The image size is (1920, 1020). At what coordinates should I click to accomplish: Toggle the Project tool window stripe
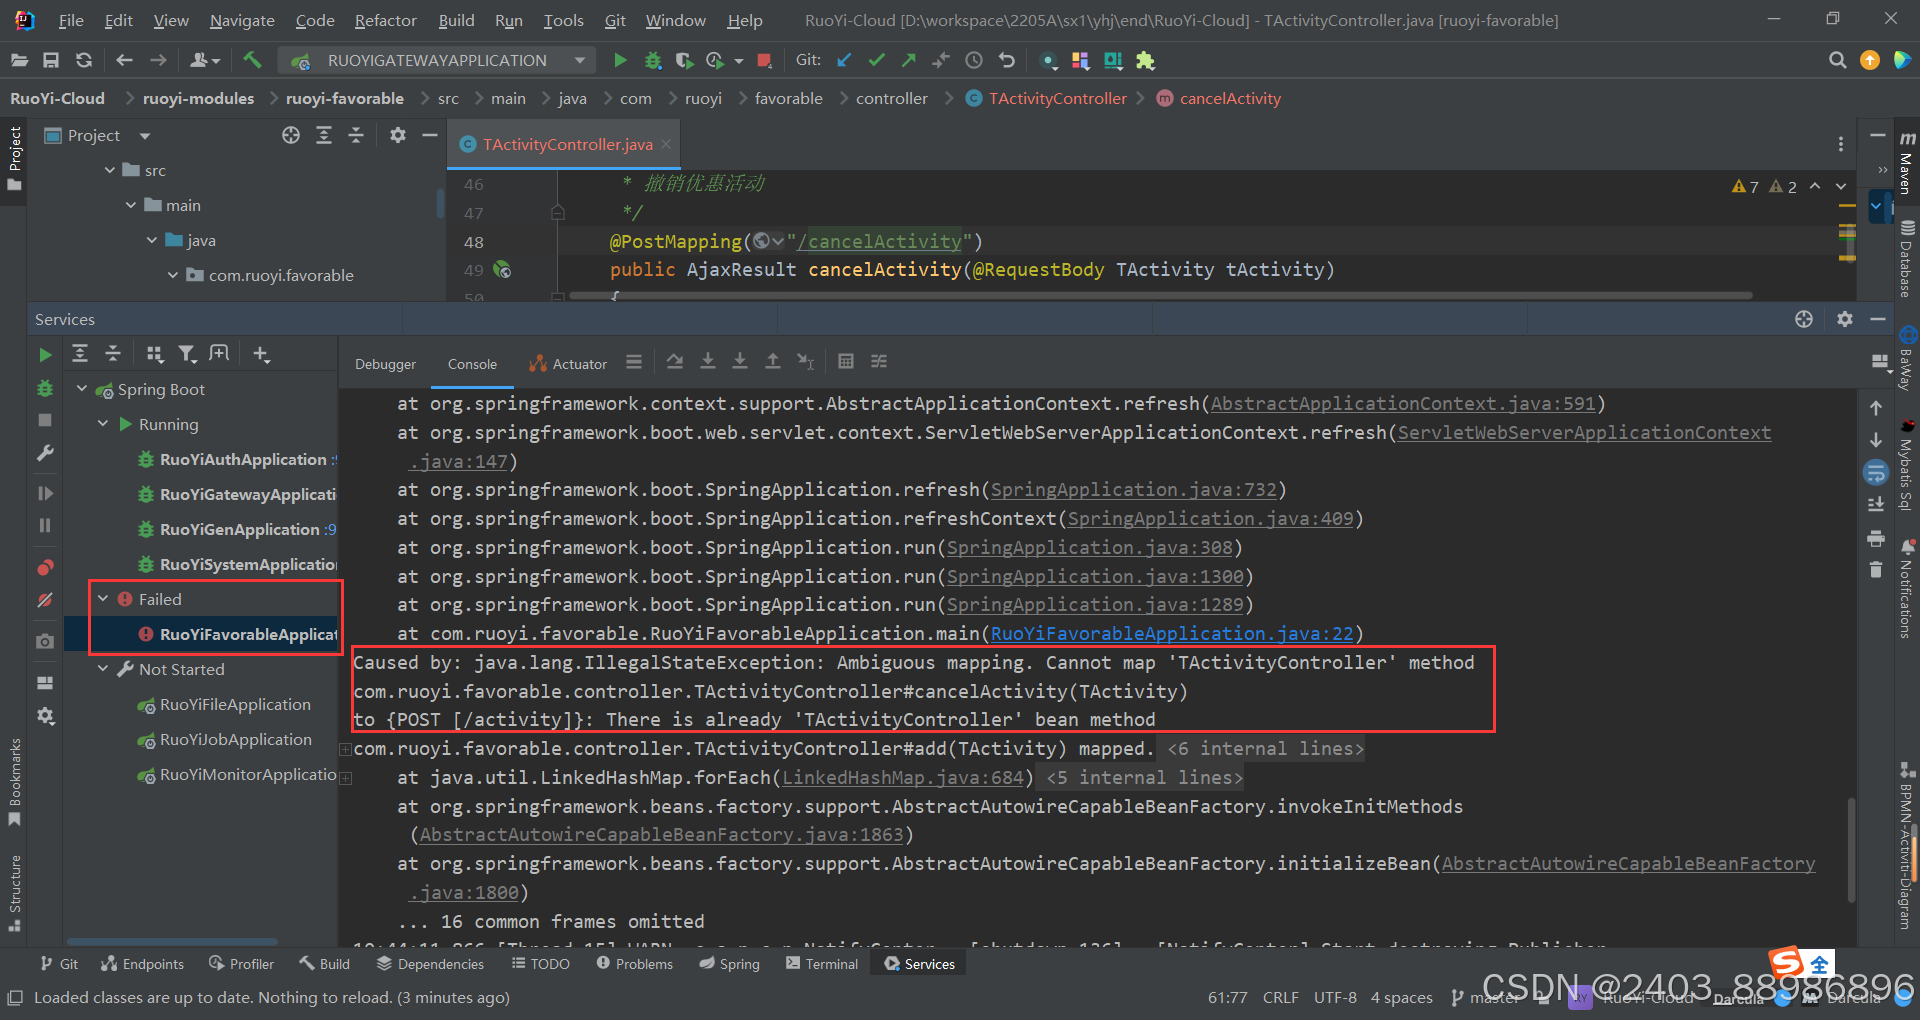(x=14, y=158)
